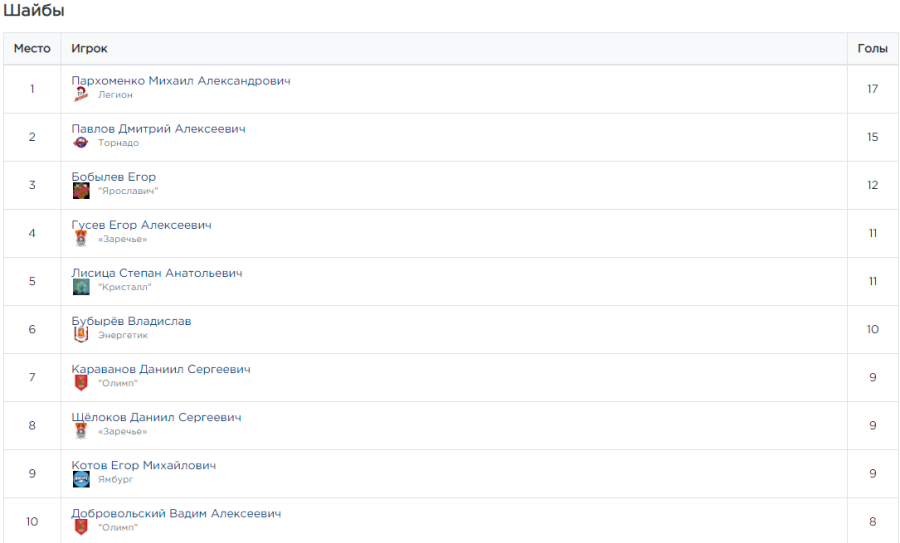
Task: Click the Заречье logo under Гусев Егор
Action: point(81,239)
